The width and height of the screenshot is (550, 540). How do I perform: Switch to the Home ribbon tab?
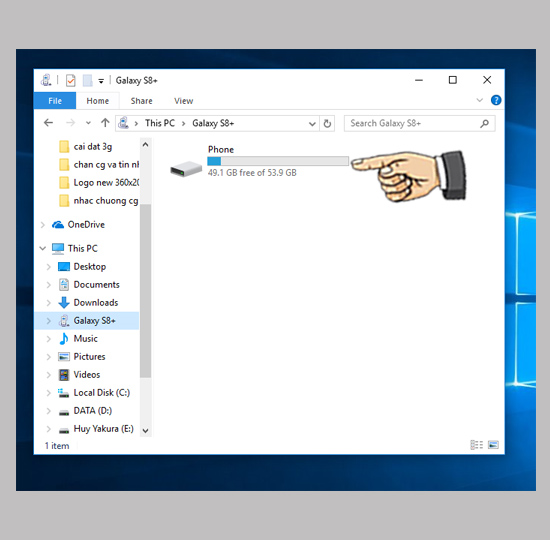(98, 101)
